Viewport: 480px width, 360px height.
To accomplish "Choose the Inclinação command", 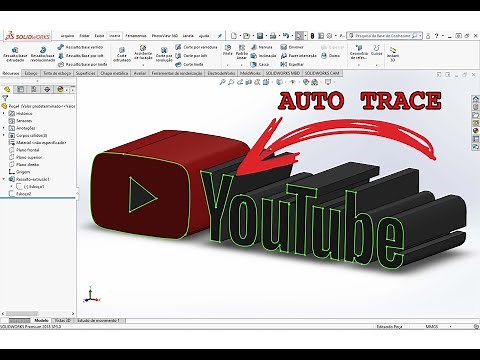I will pyautogui.click(x=263, y=56).
